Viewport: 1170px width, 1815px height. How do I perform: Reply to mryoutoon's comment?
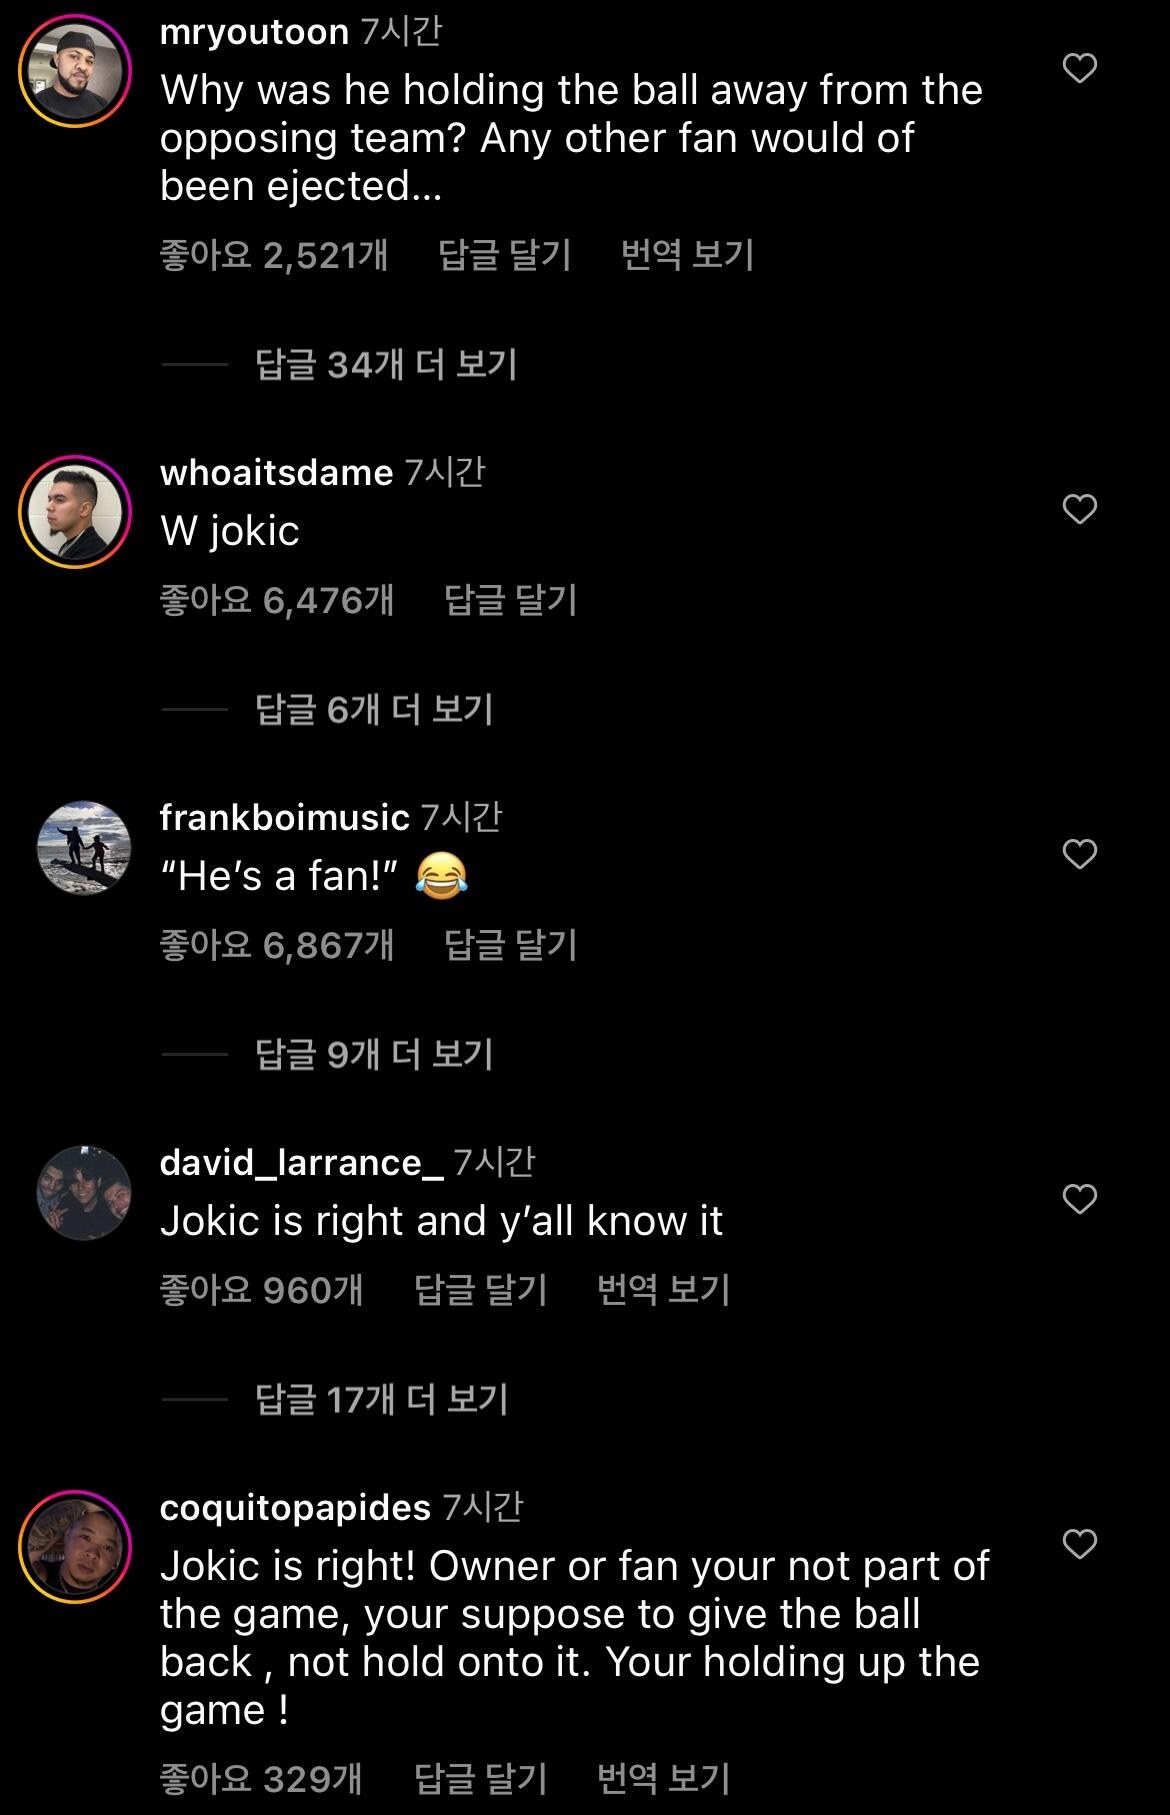504,255
